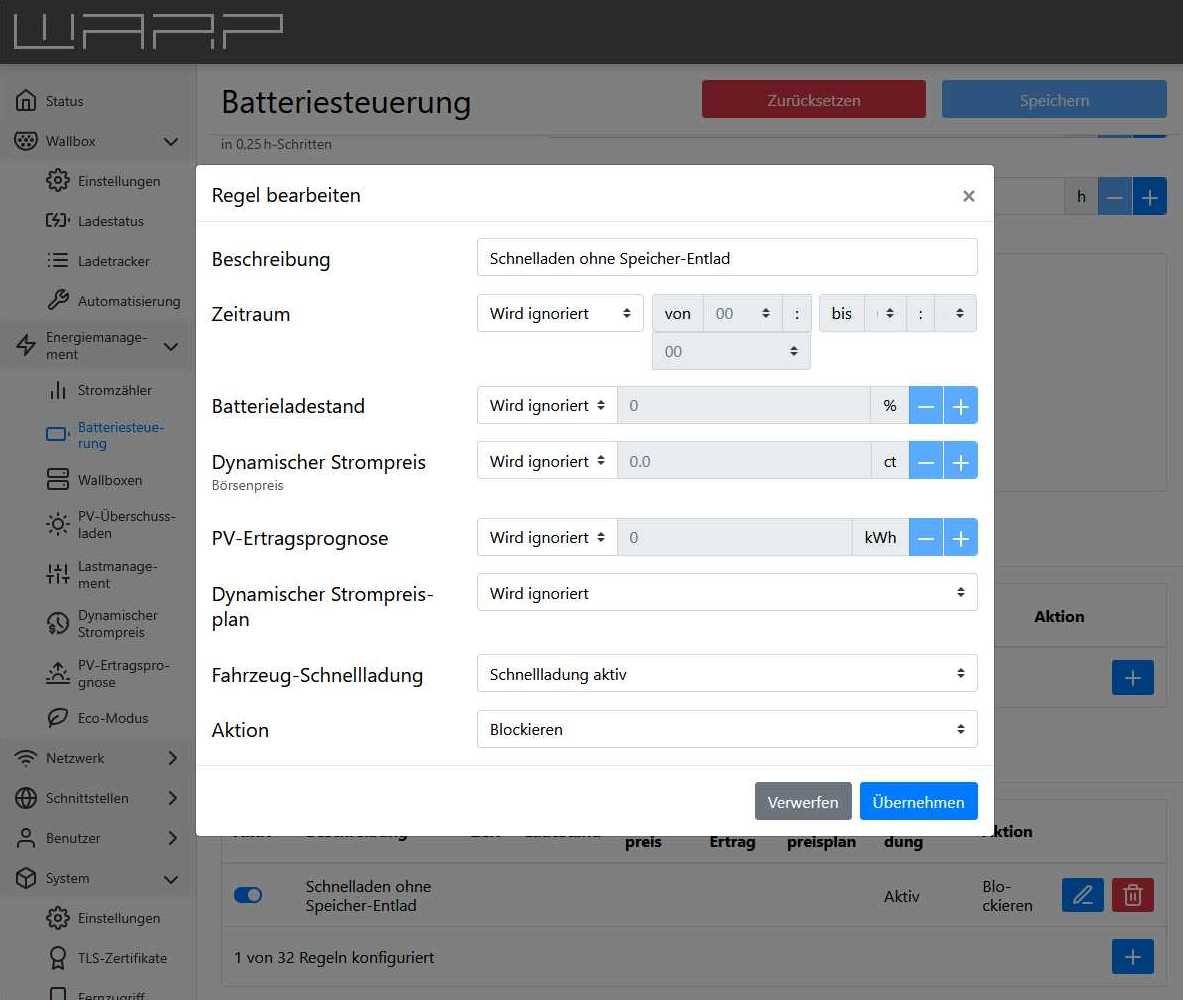Go to Status in the sidebar
This screenshot has width=1183, height=1000.
64,101
